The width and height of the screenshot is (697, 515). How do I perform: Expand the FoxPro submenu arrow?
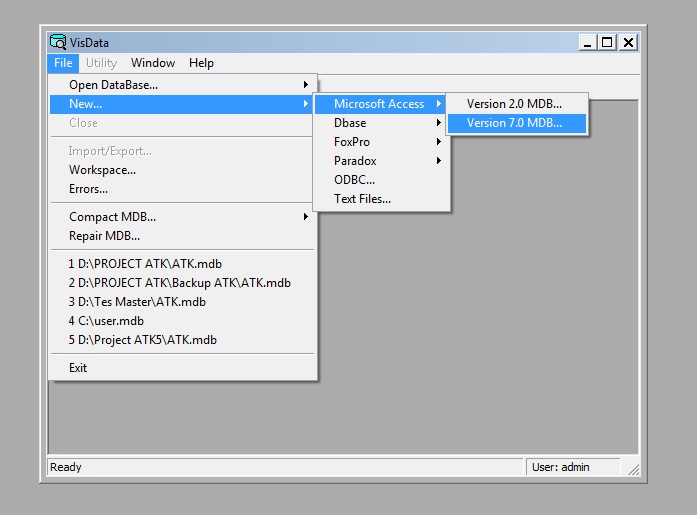439,142
